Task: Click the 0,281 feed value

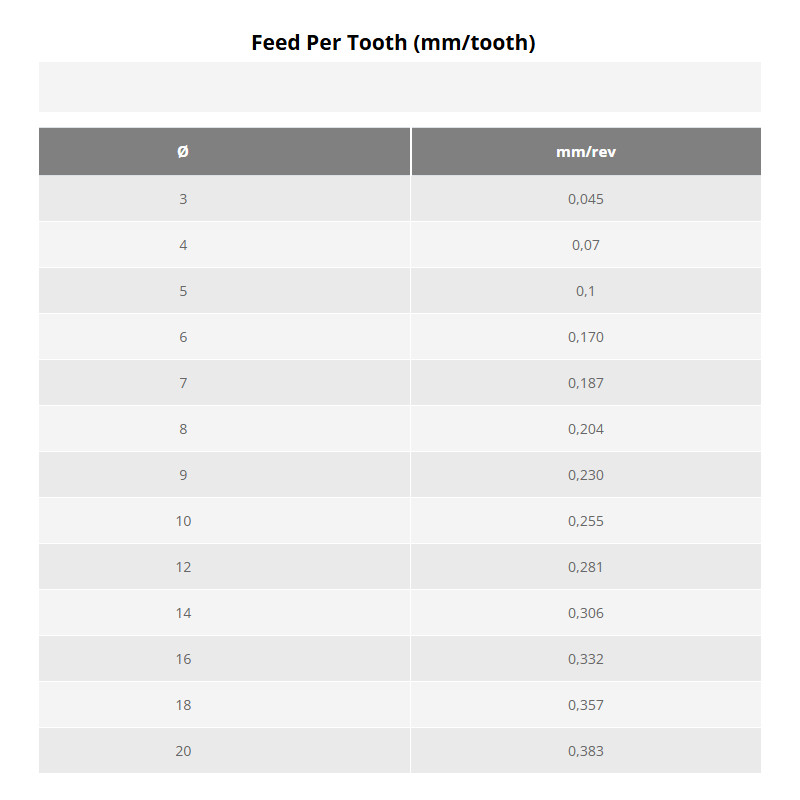Action: pyautogui.click(x=586, y=567)
